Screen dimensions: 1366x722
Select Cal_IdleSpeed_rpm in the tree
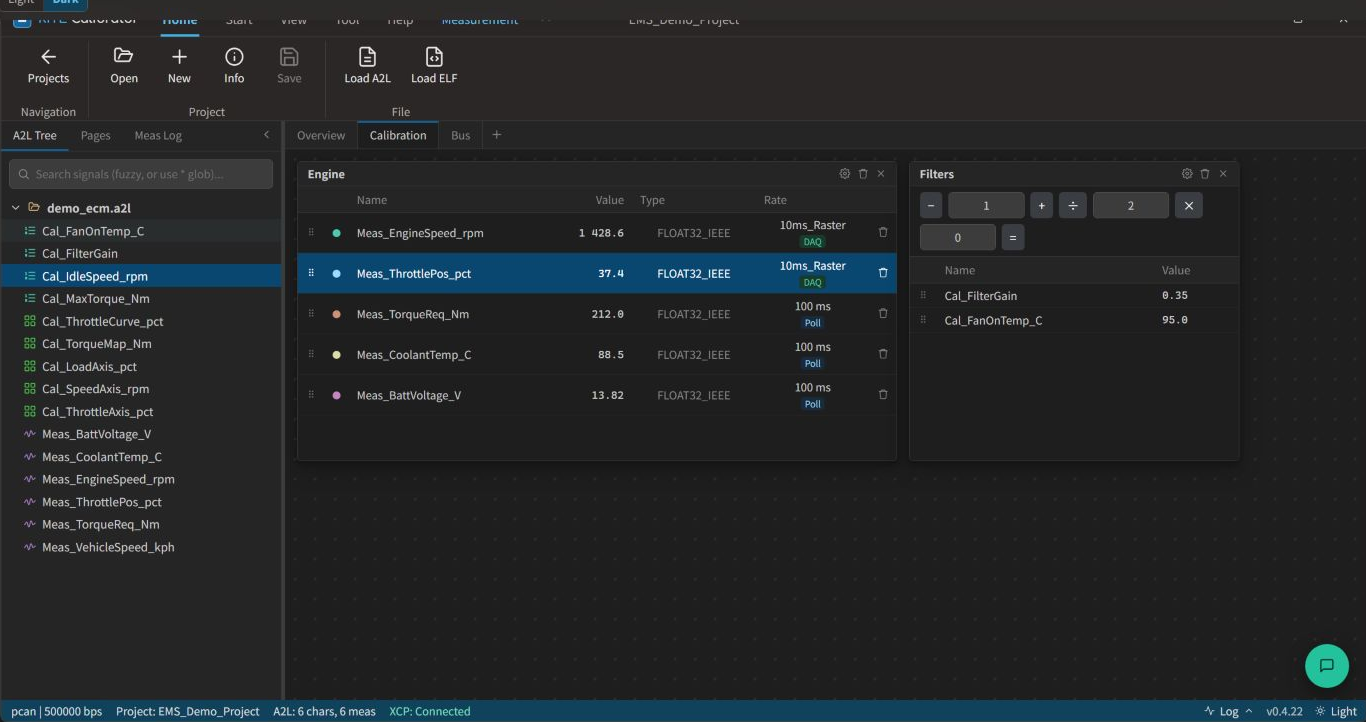(141, 276)
